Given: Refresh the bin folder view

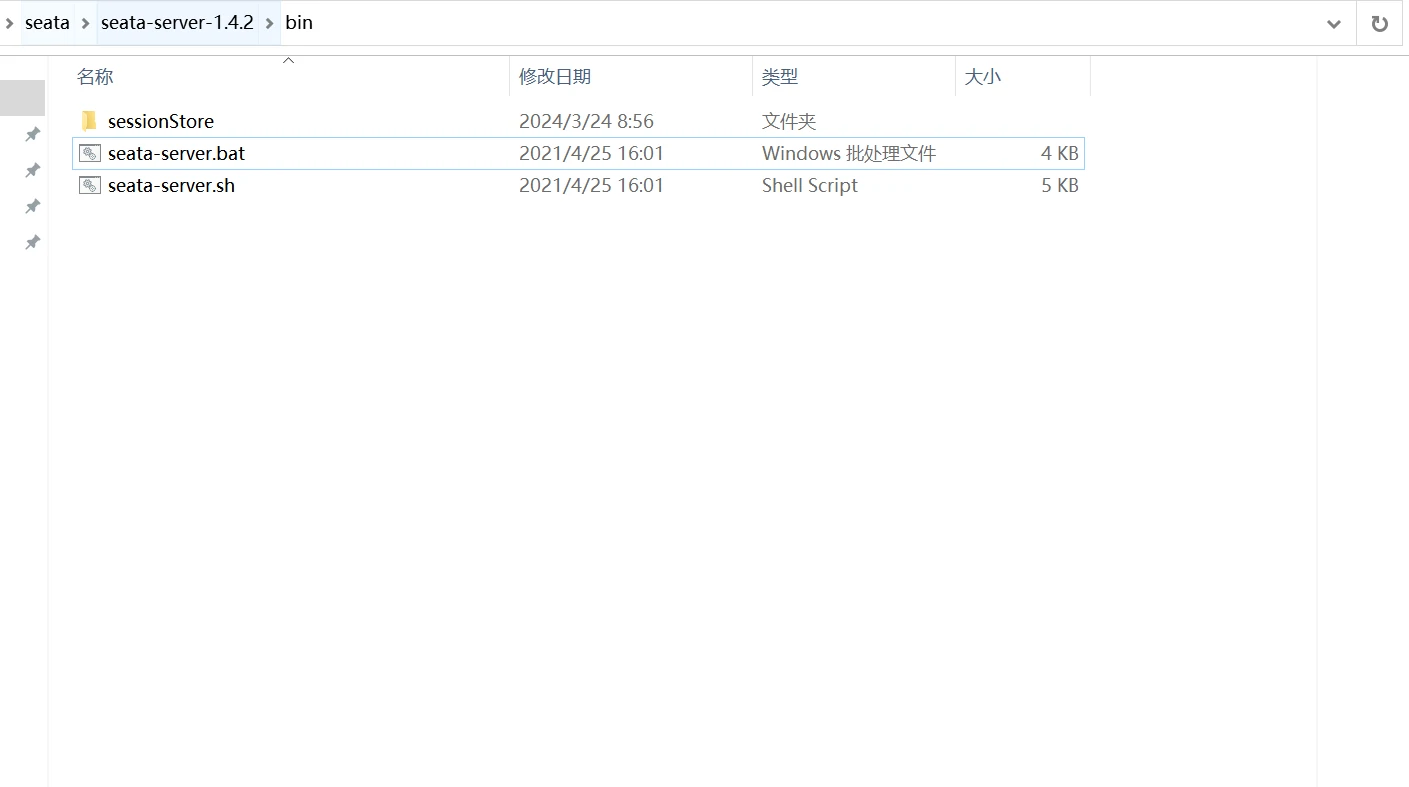Looking at the screenshot, I should pyautogui.click(x=1380, y=23).
